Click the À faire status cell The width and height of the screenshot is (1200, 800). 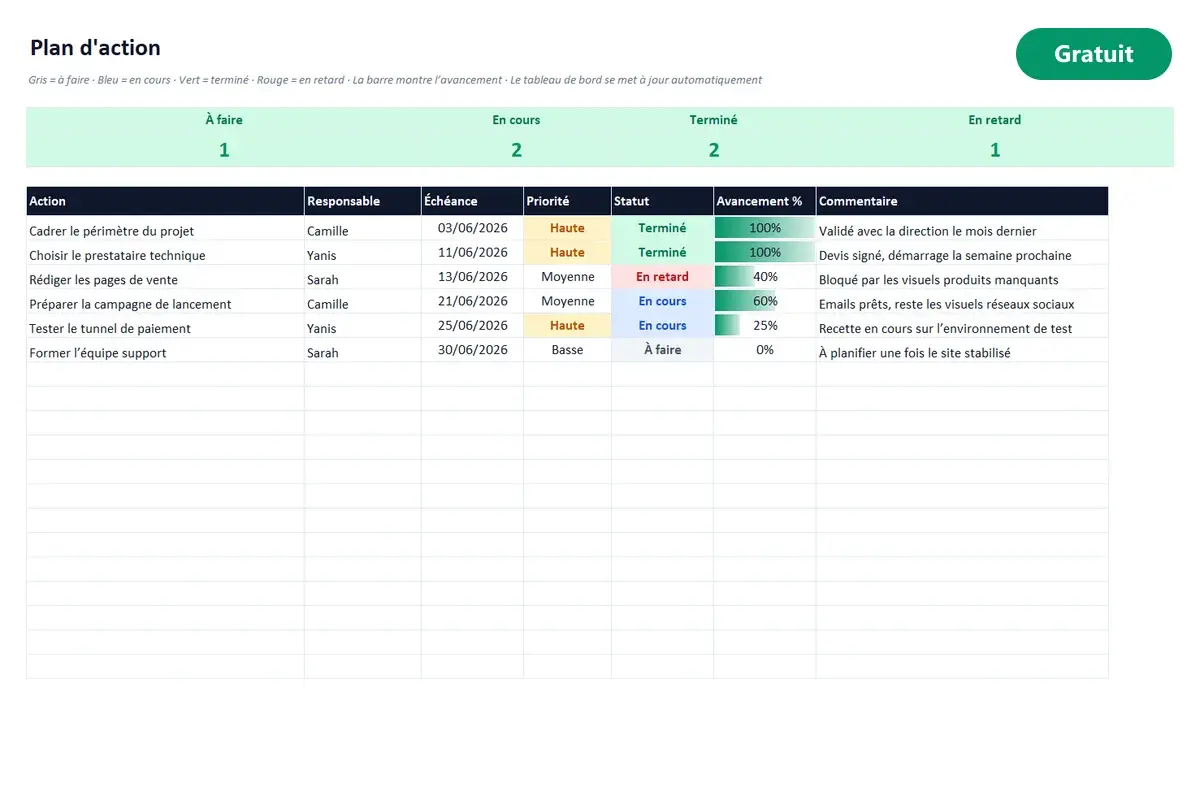662,350
